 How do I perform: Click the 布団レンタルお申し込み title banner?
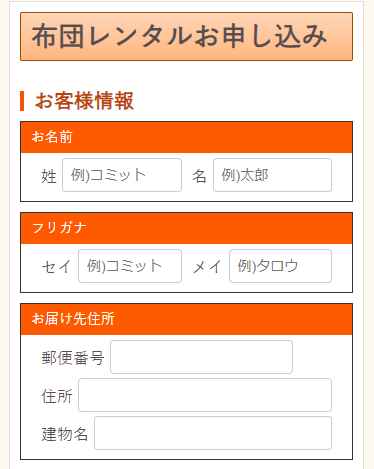186,37
